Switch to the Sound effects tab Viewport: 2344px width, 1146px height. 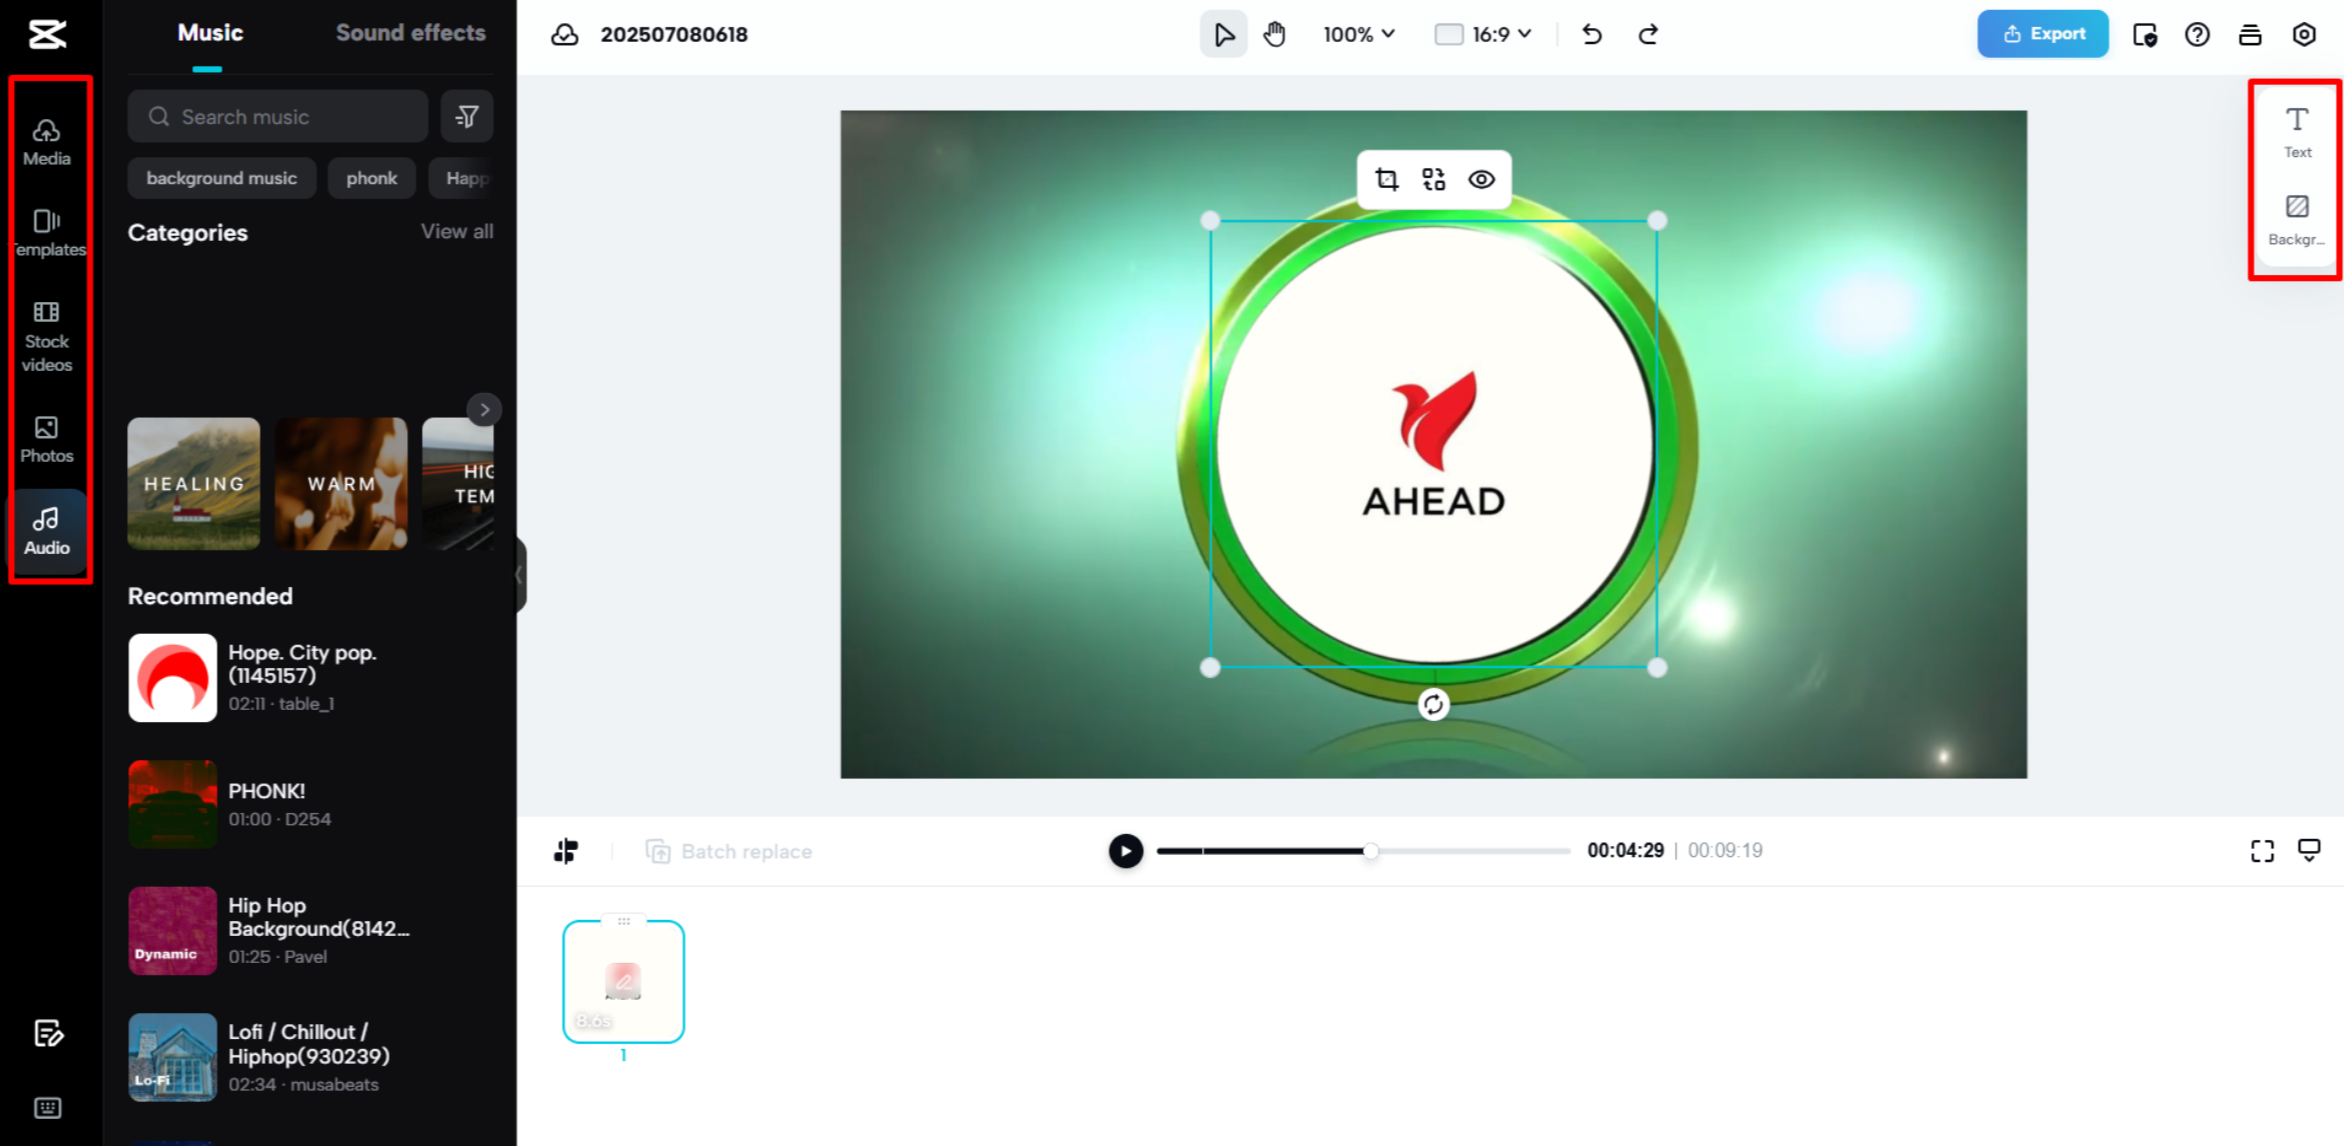pos(410,33)
